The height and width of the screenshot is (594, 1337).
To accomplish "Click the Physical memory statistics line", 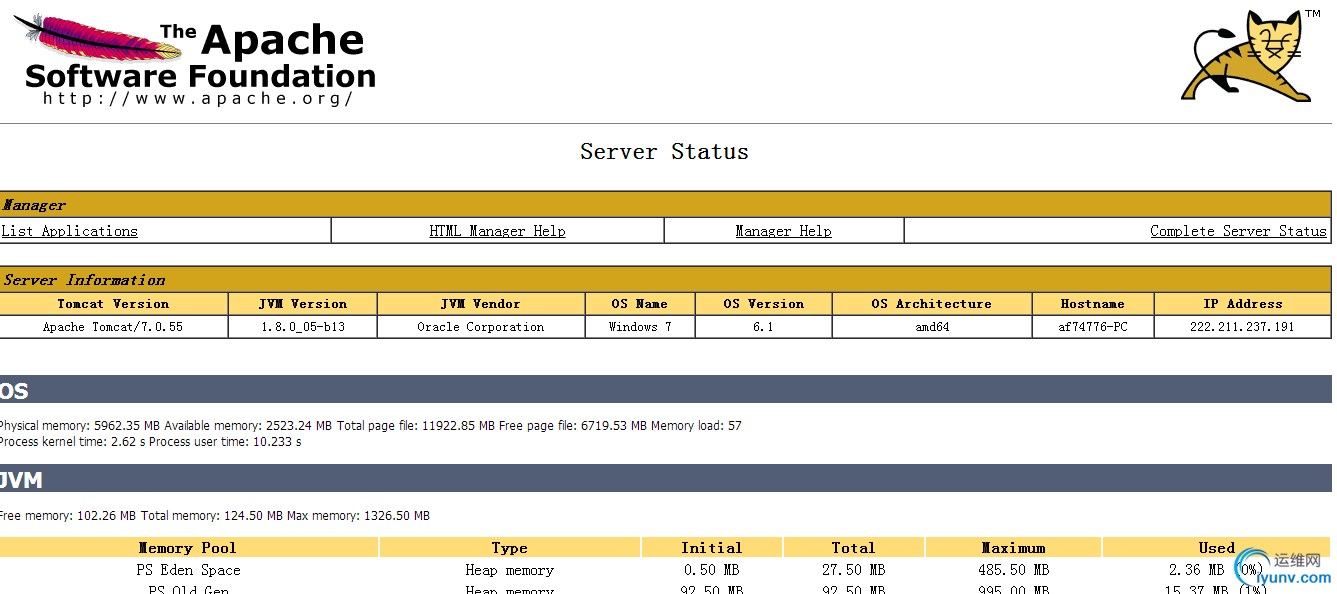I will pyautogui.click(x=370, y=426).
